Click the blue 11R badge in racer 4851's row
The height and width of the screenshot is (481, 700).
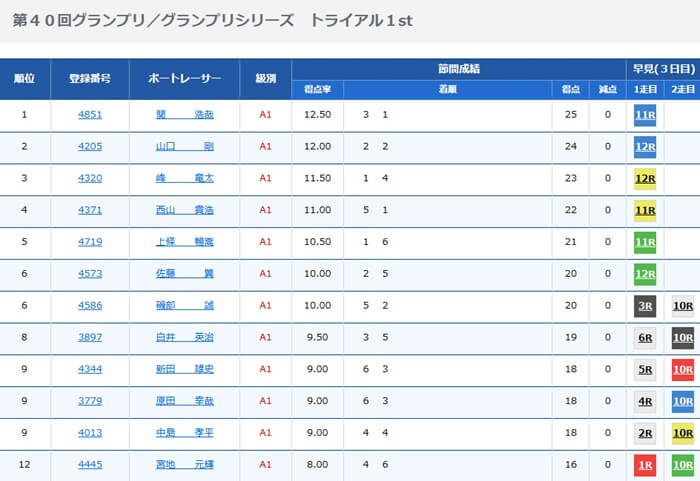[645, 114]
